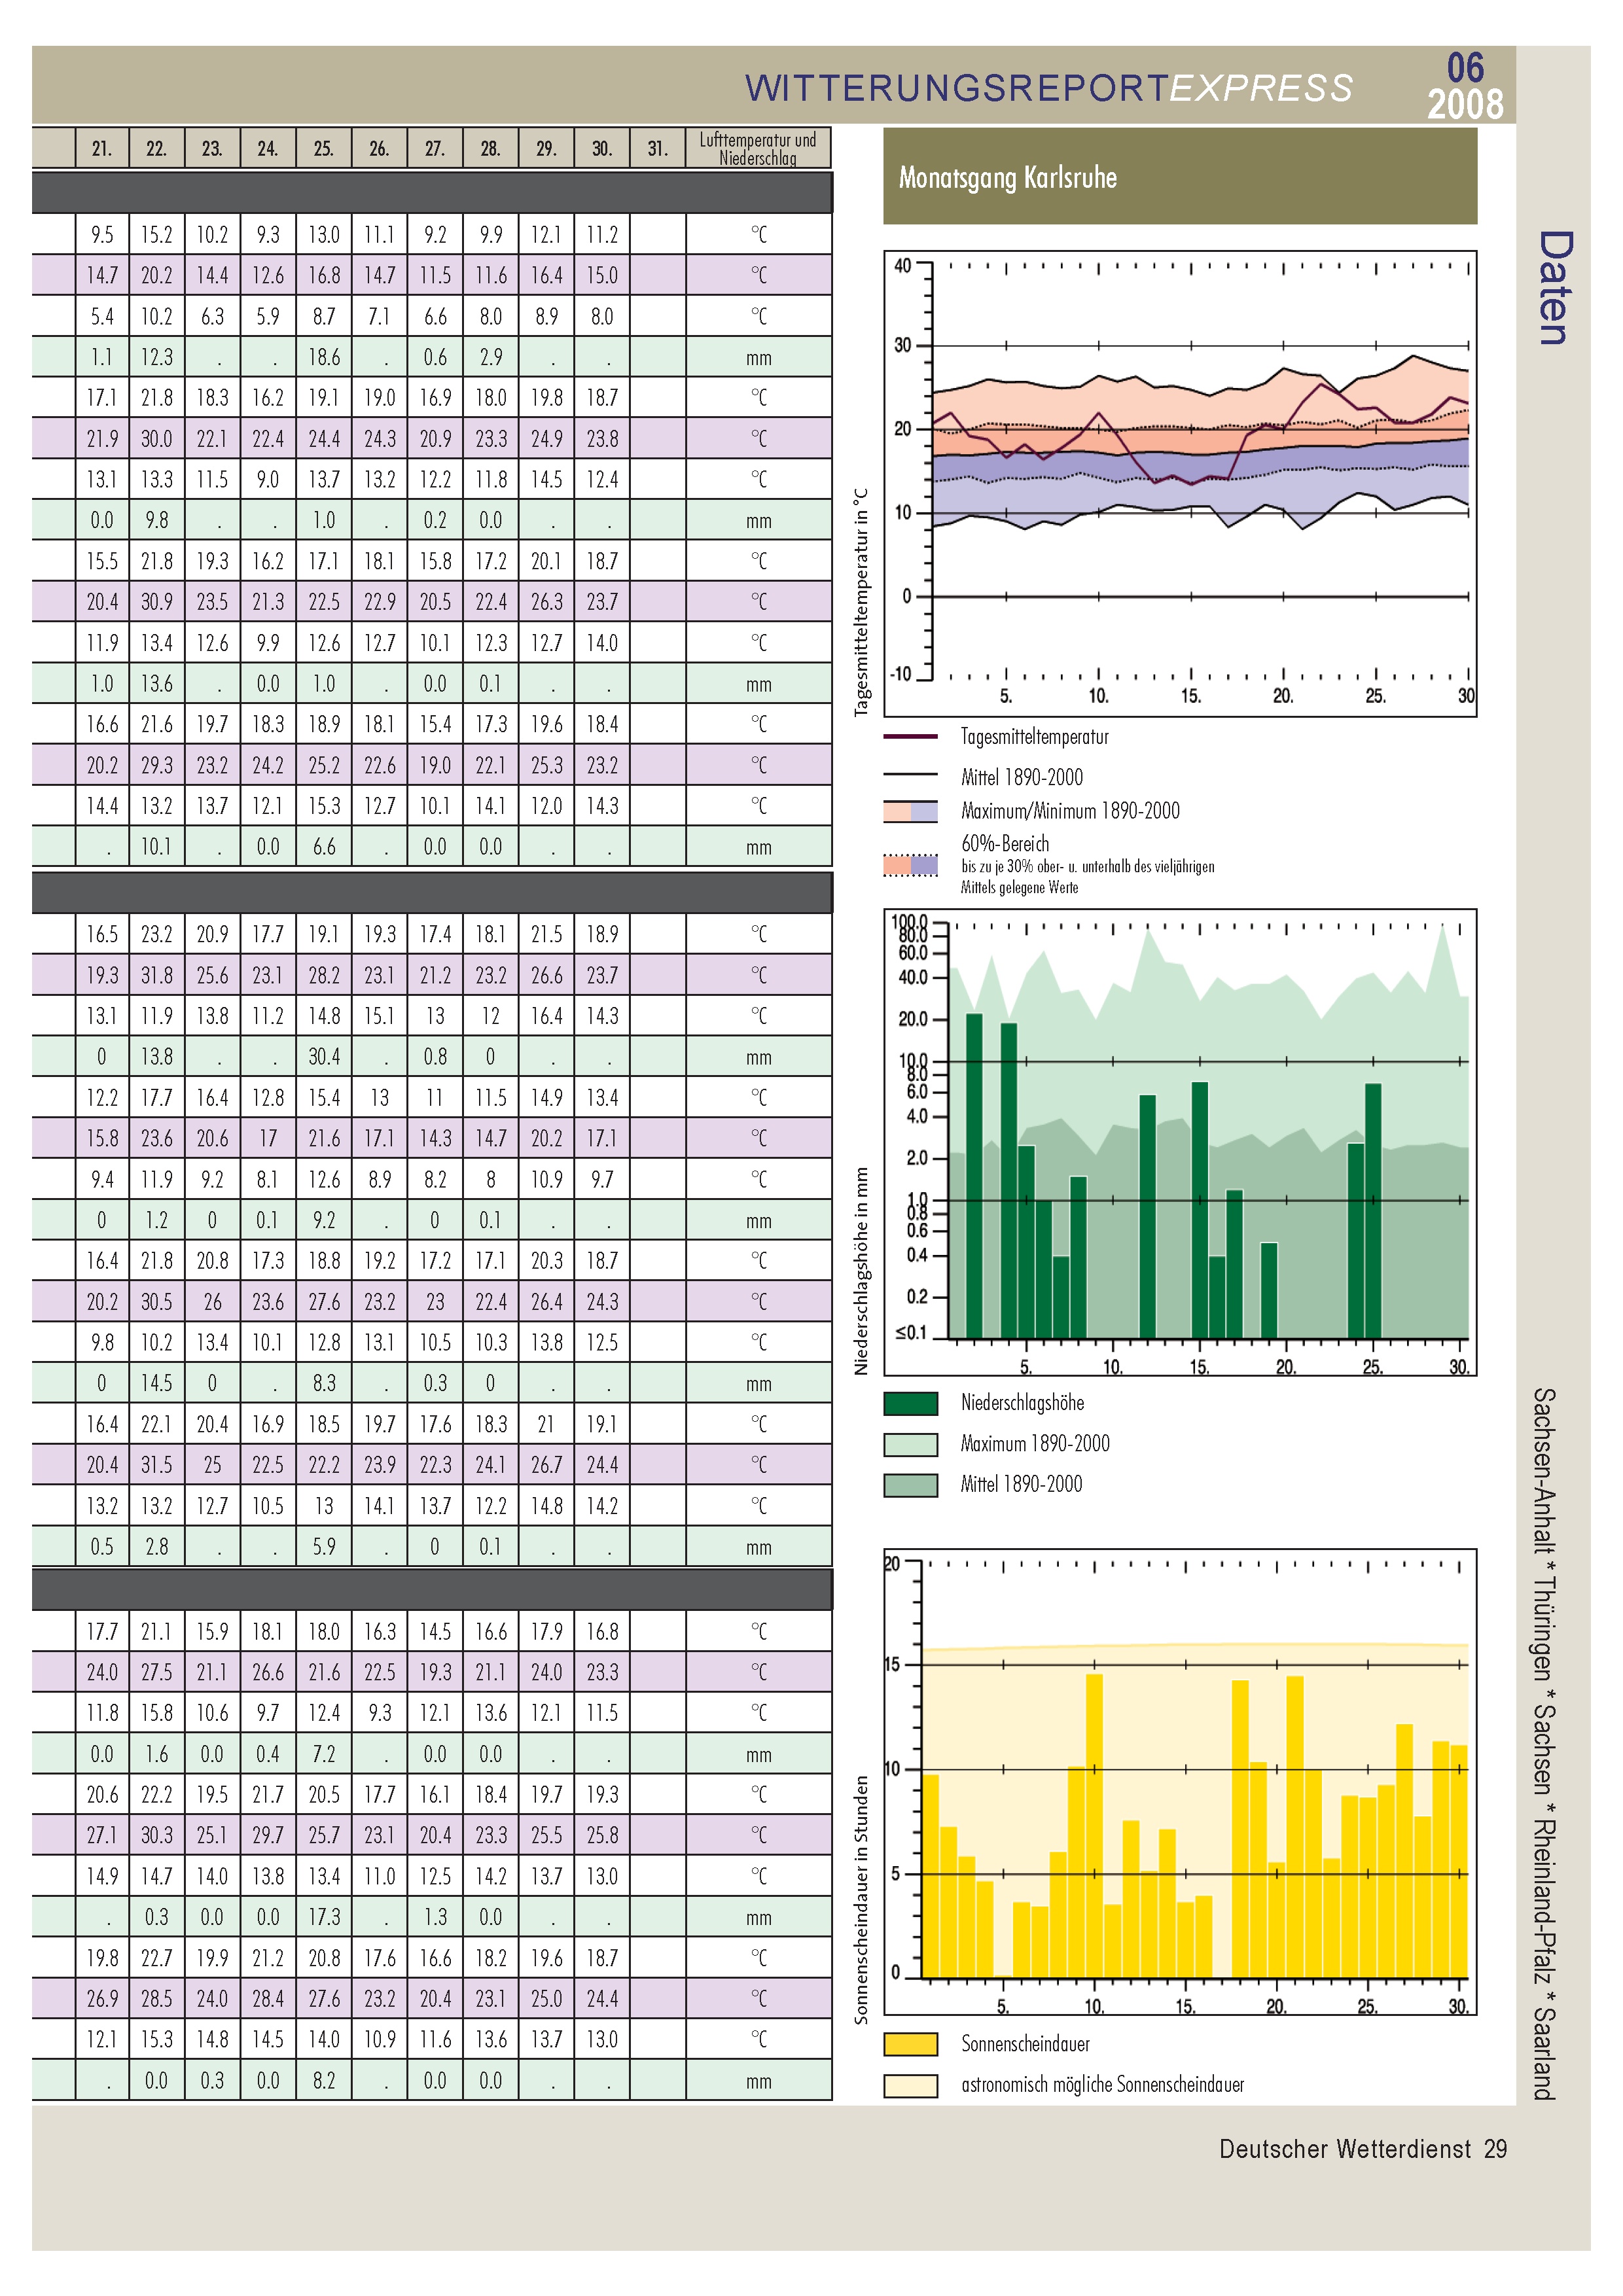Click the table cell with value 31.8
1623x2296 pixels.
point(157,974)
